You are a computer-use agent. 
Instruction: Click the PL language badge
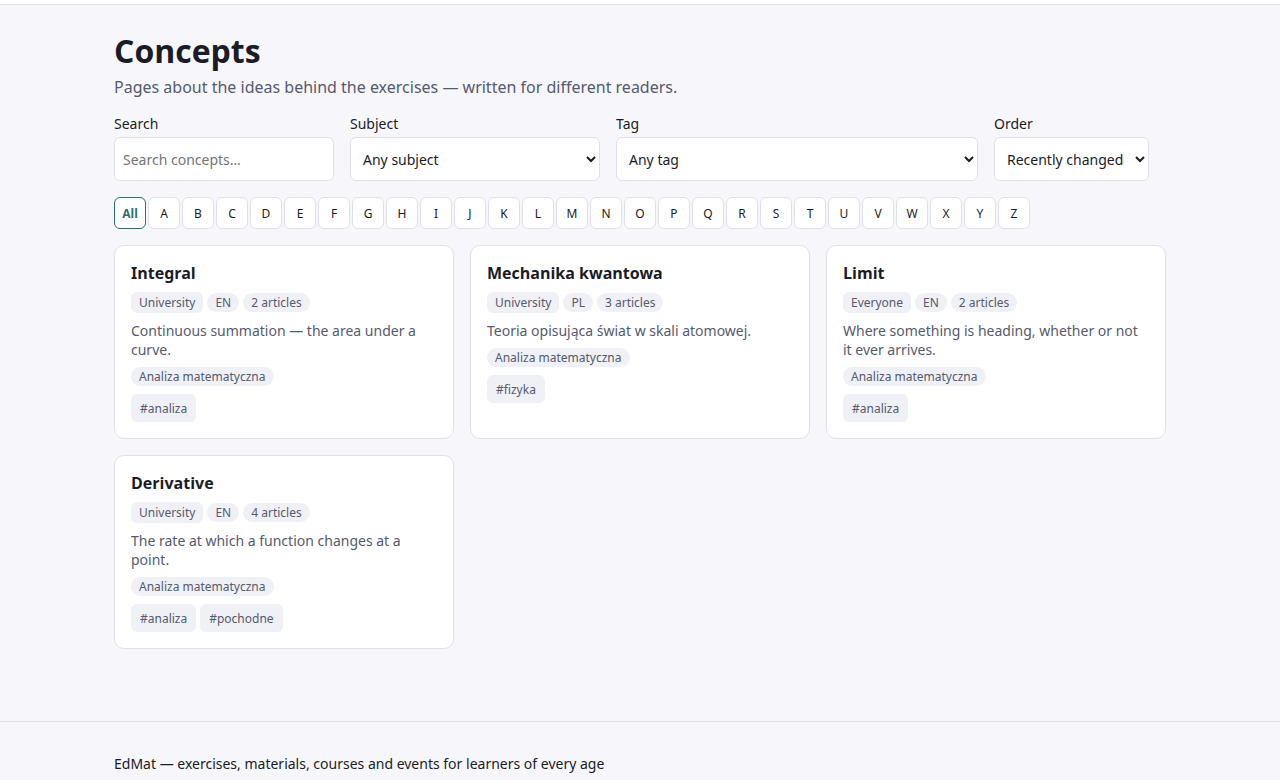click(x=578, y=302)
